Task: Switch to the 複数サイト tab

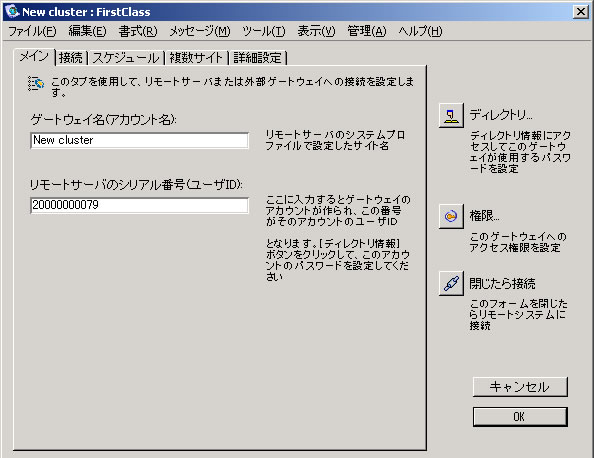Action: coord(196,58)
